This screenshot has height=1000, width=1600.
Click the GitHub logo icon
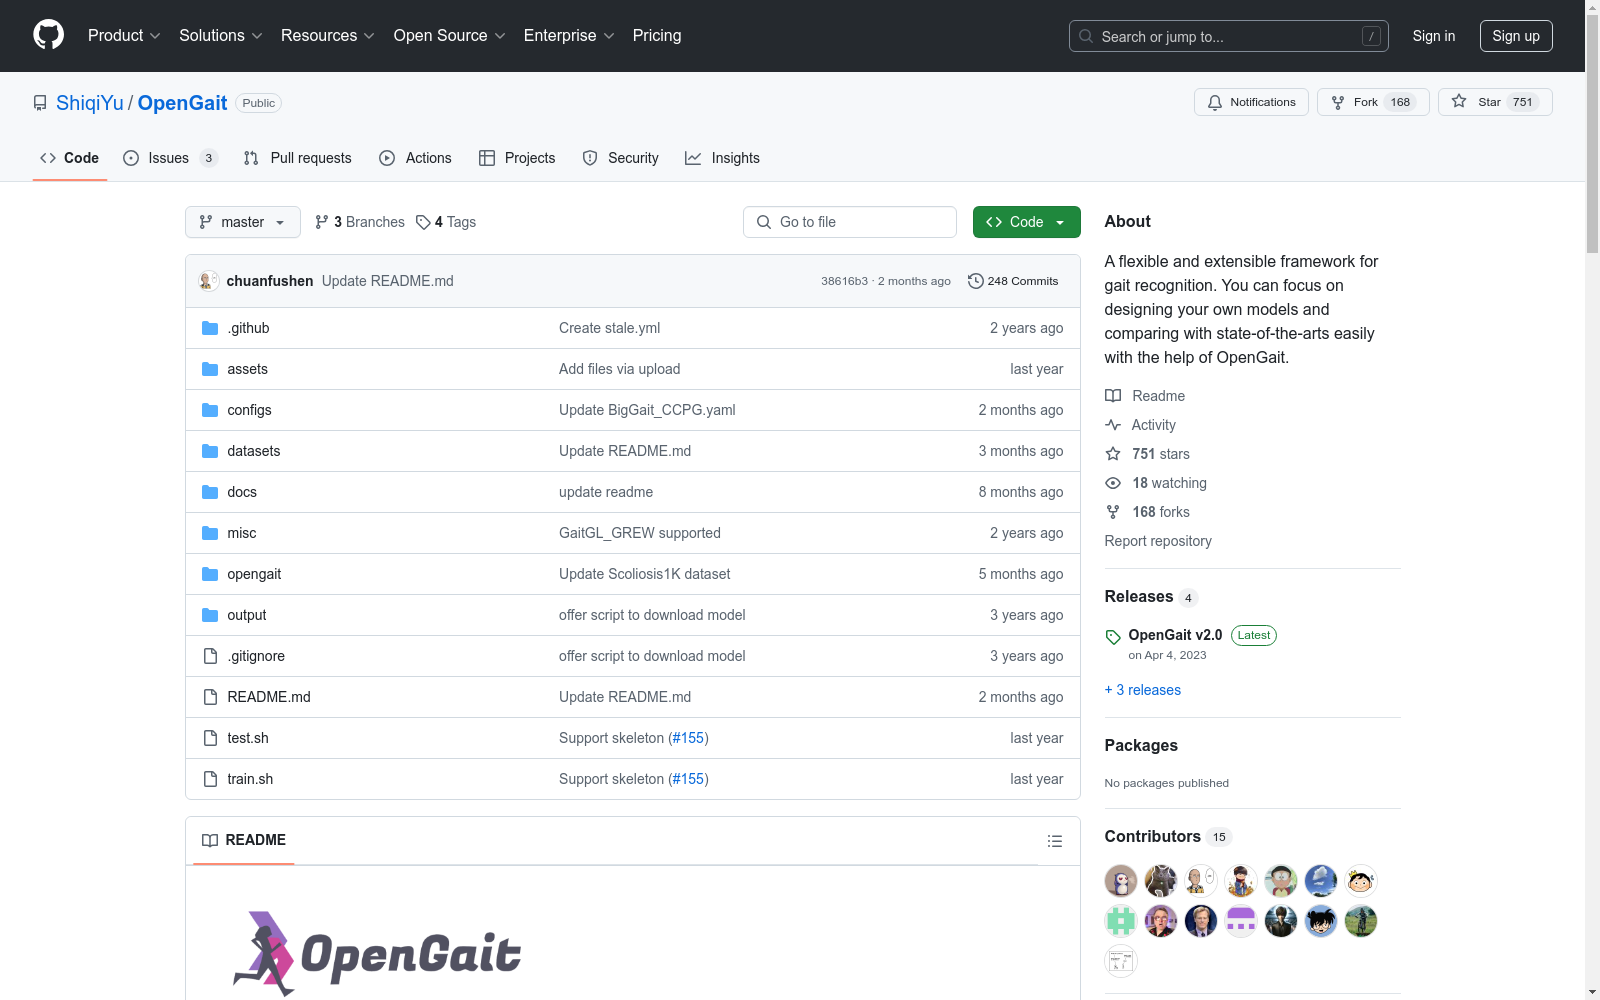pyautogui.click(x=48, y=35)
